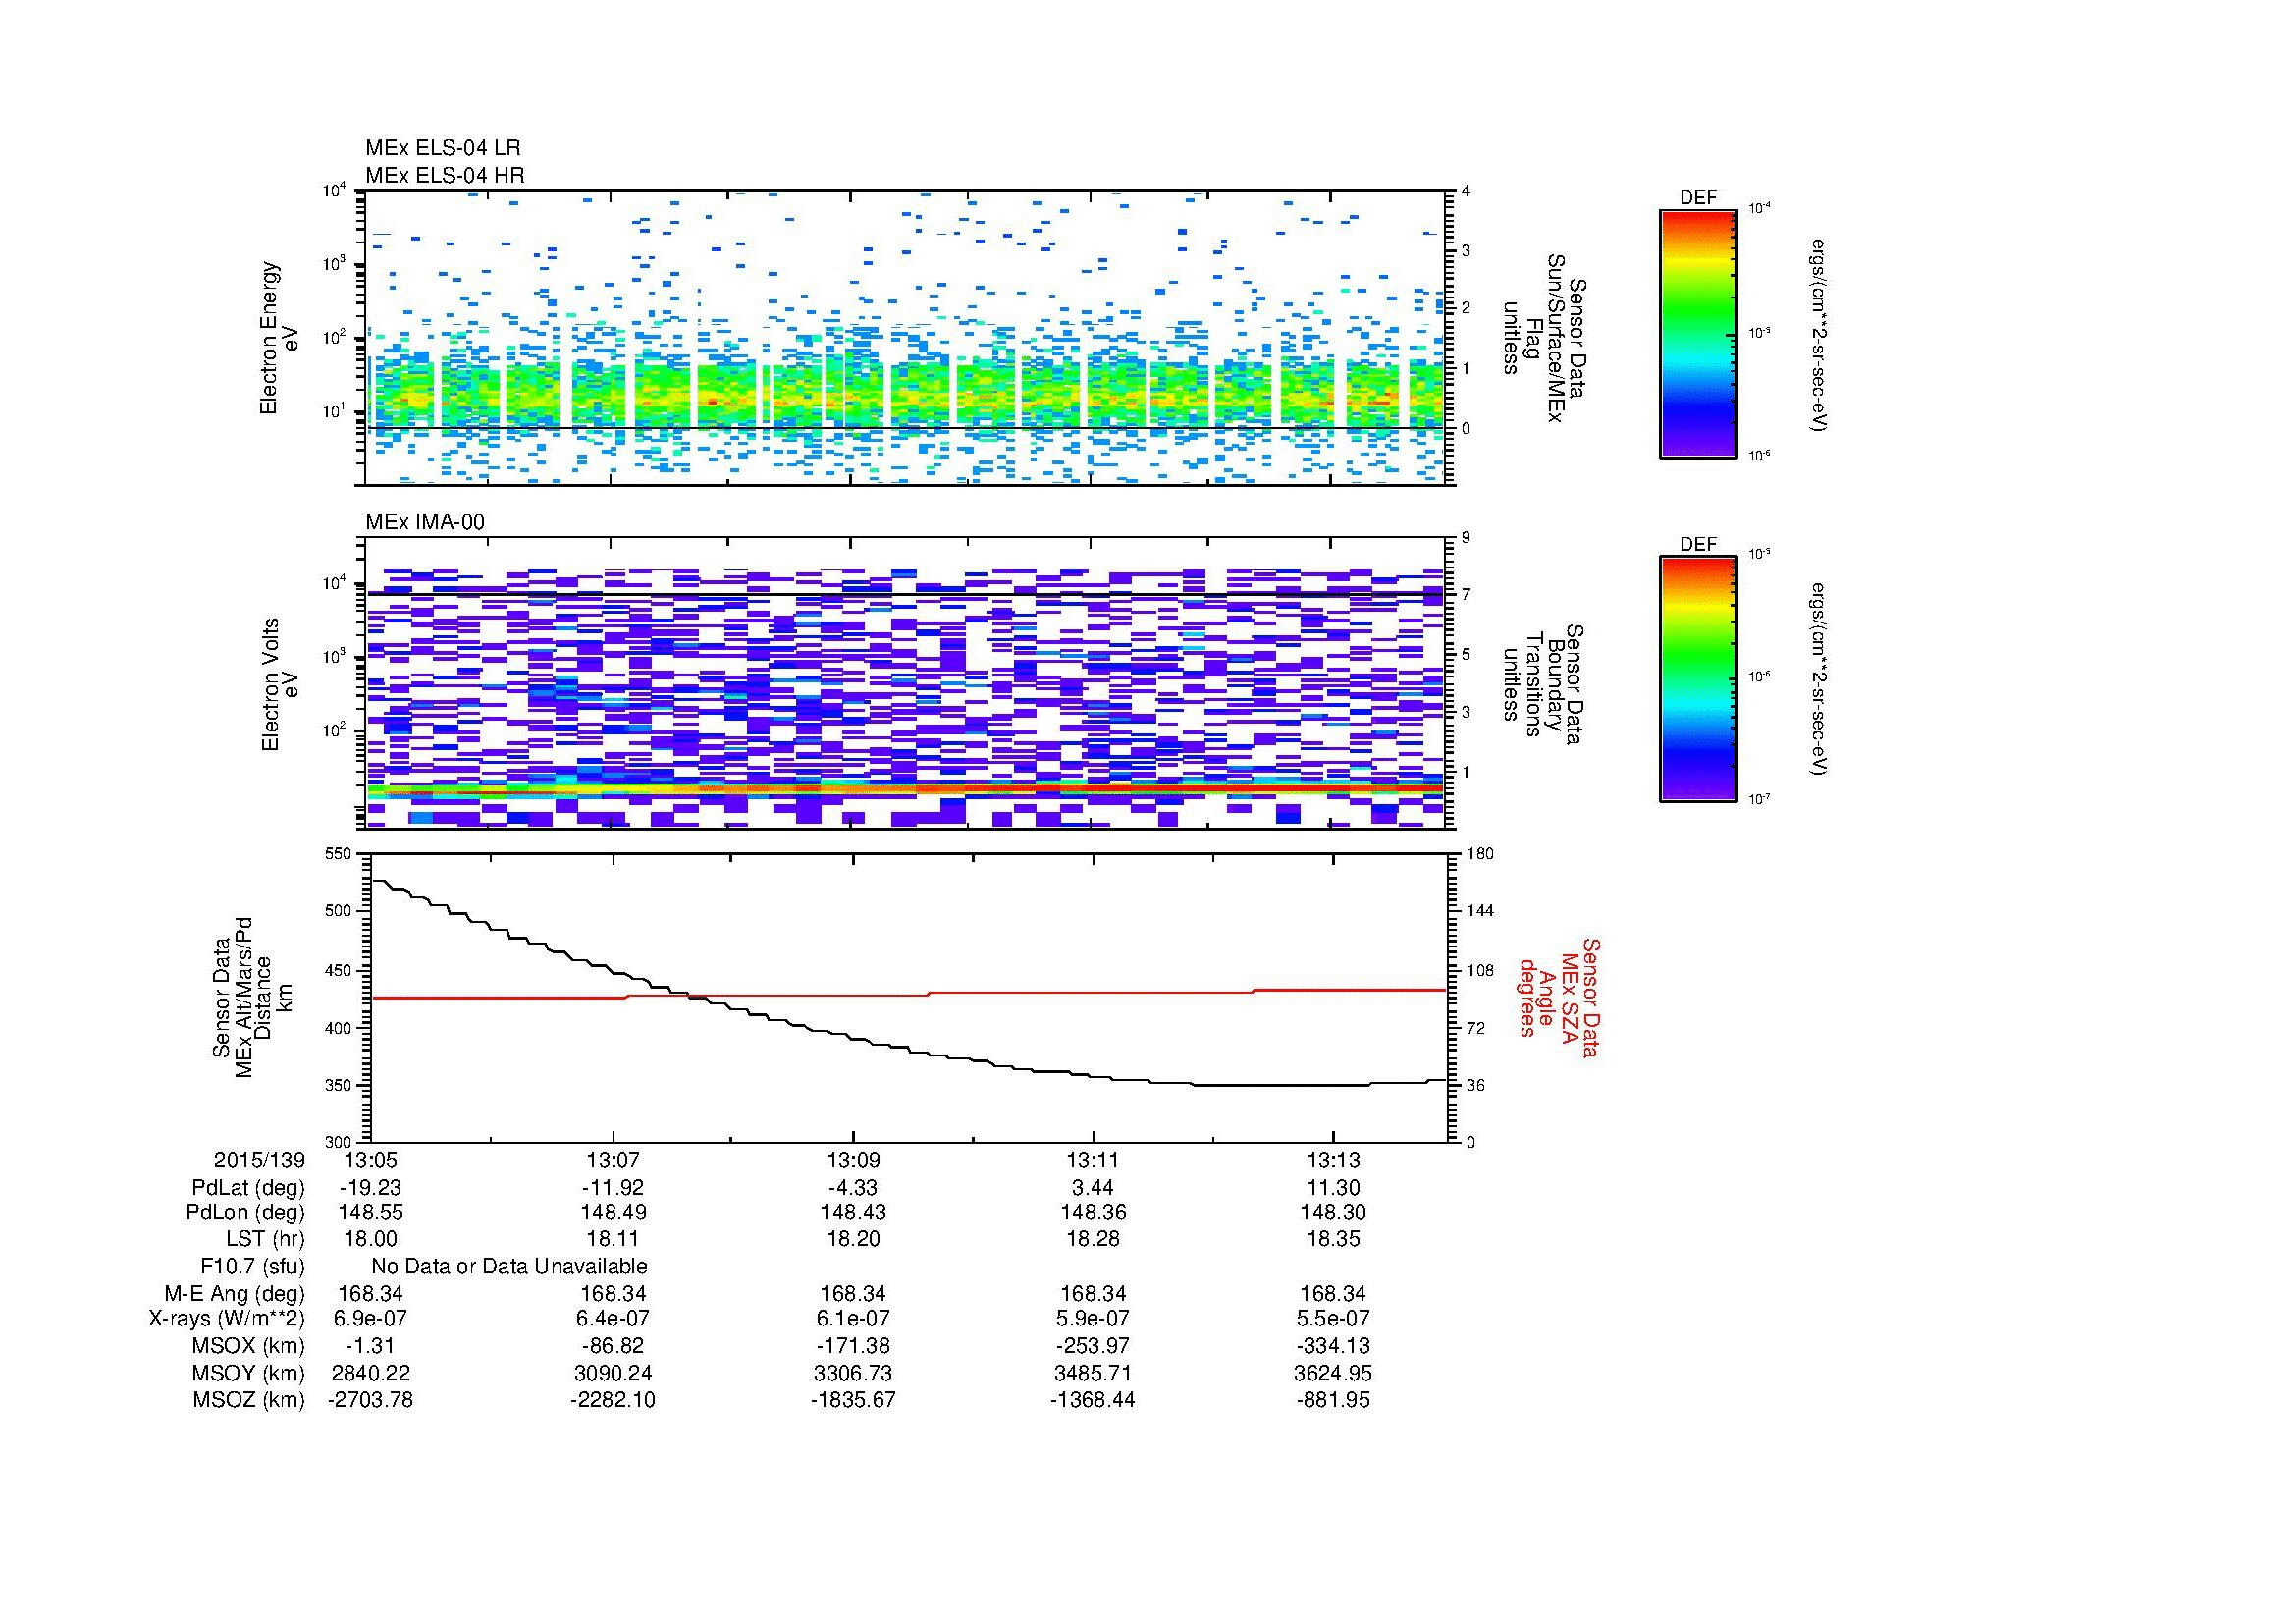Select the lower DEF color bar
2296x1623 pixels.
point(1697,679)
